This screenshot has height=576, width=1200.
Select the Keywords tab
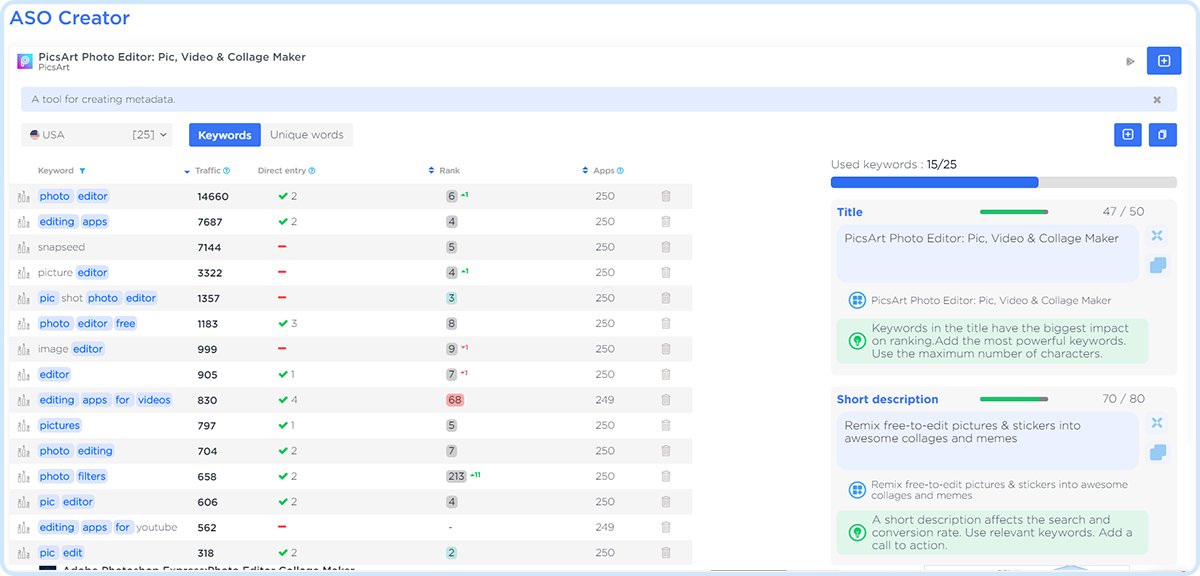[x=224, y=135]
